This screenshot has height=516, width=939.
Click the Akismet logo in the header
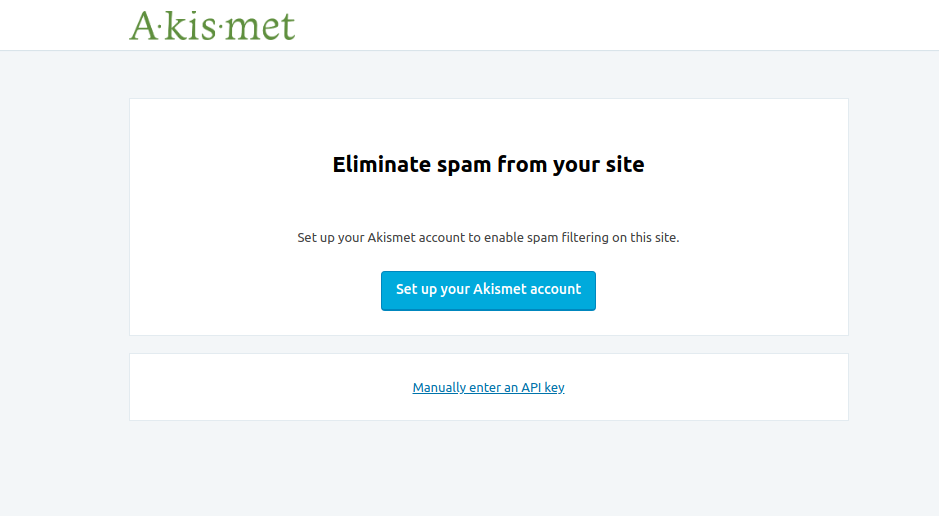point(212,25)
